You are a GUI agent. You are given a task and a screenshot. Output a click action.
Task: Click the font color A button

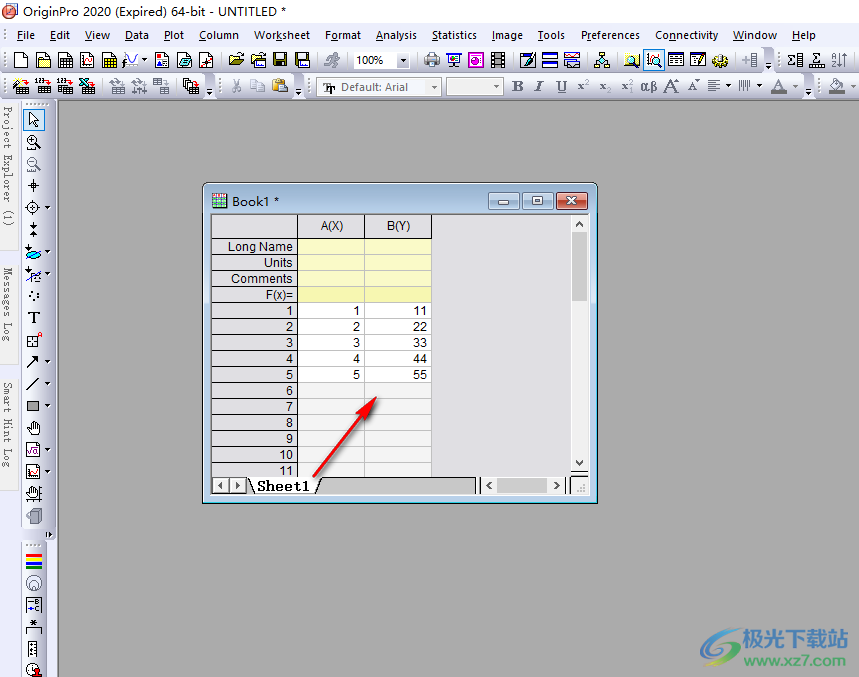[x=779, y=87]
